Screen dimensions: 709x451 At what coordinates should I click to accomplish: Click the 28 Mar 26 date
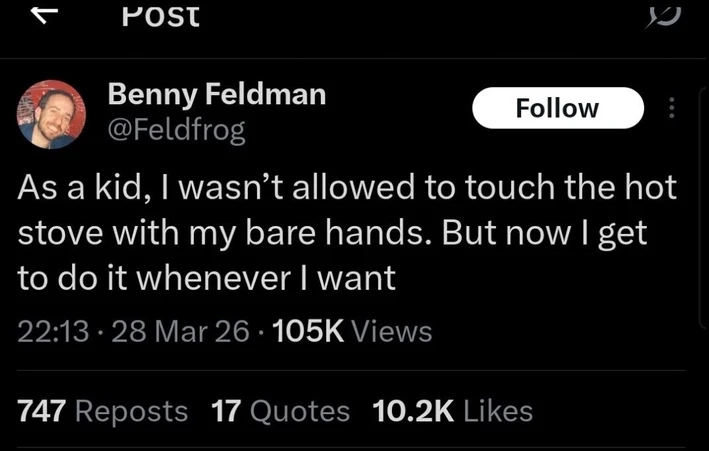(x=180, y=331)
